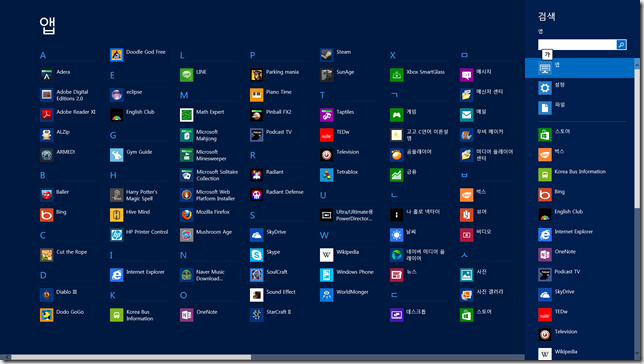The height and width of the screenshot is (364, 644).
Task: Click "Harry Potter's Magic Spell" label
Action: click(x=142, y=195)
